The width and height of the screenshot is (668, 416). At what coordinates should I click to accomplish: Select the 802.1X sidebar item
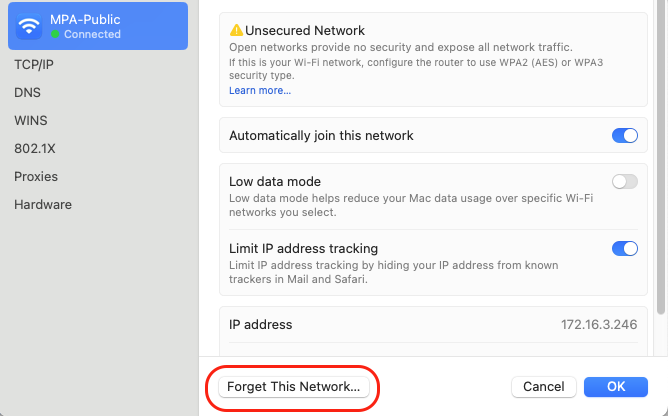click(x=36, y=148)
